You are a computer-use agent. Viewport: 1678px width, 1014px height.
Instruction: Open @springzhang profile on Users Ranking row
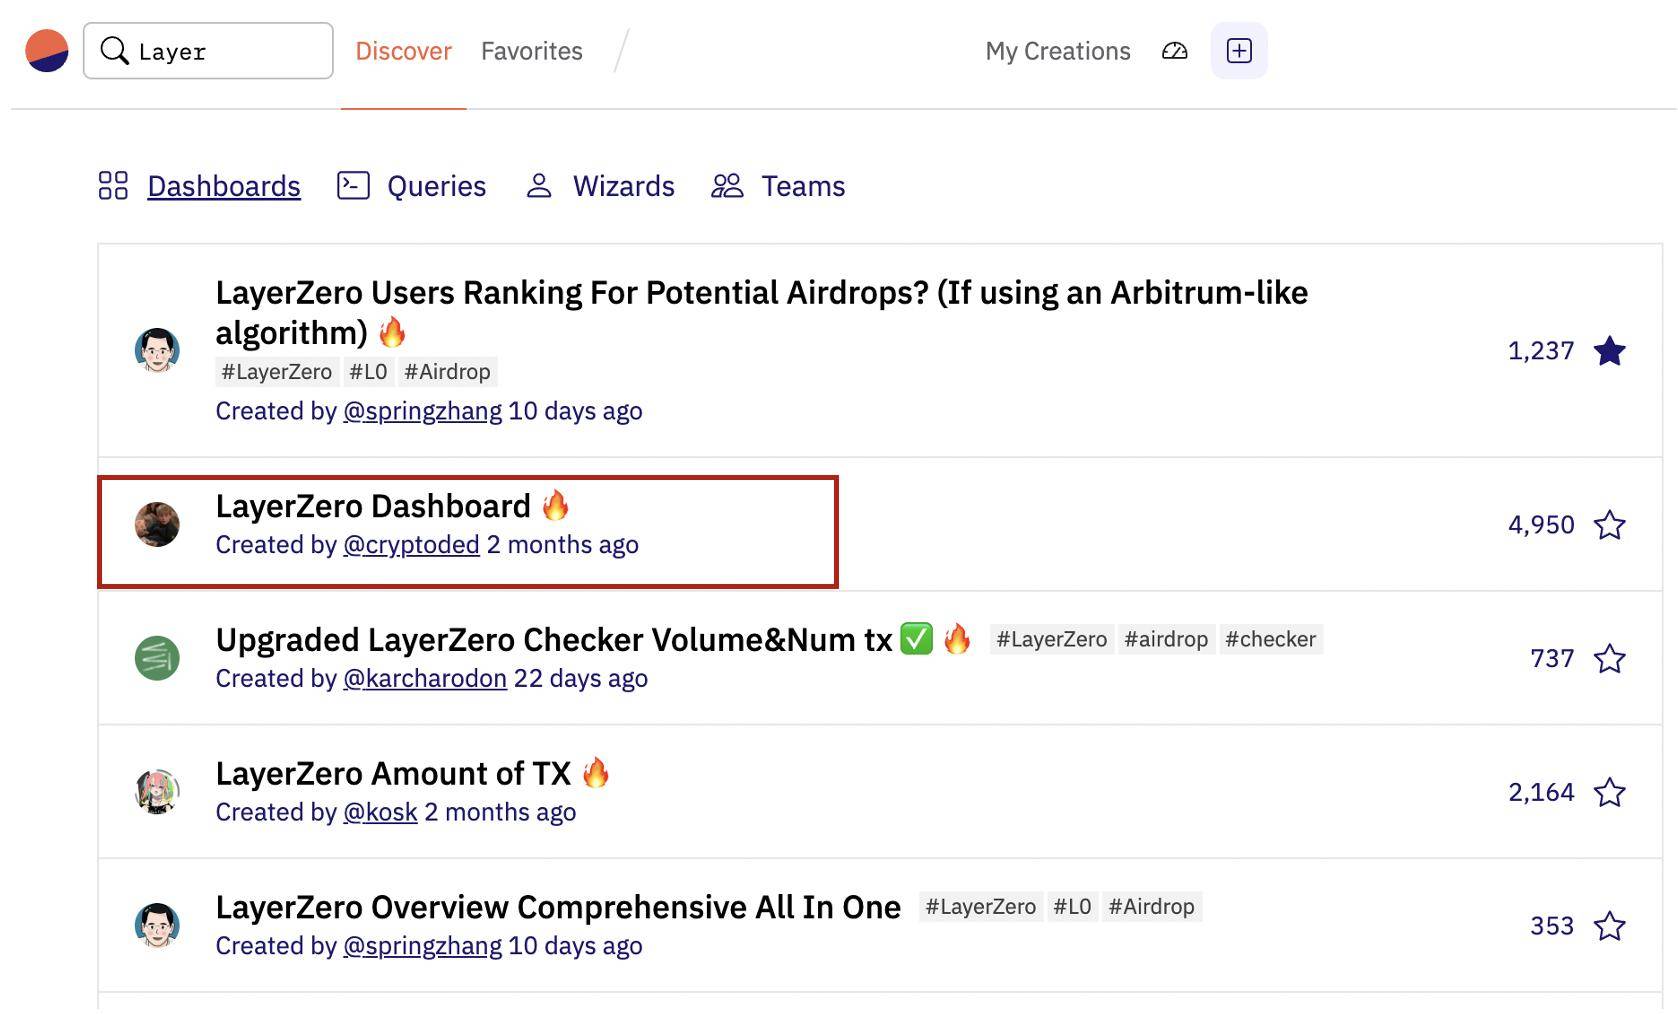click(x=422, y=411)
